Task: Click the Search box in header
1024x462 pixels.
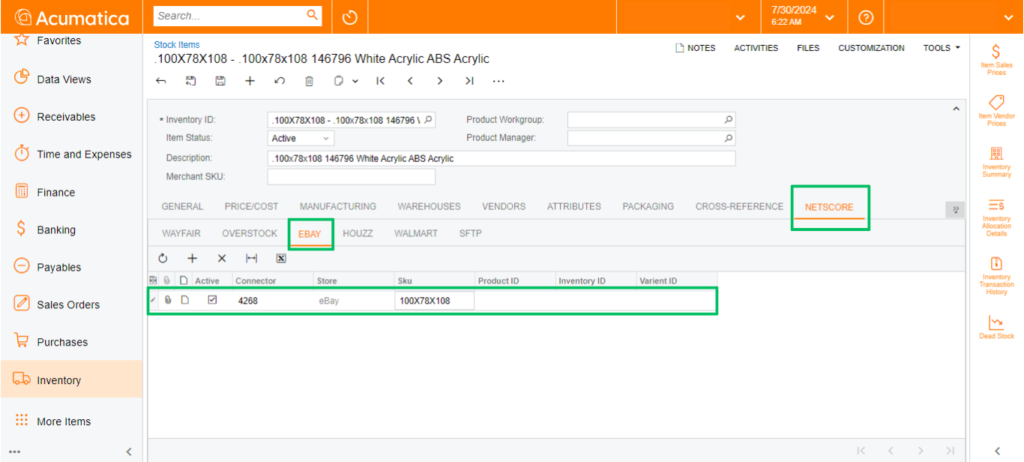Action: [x=230, y=16]
